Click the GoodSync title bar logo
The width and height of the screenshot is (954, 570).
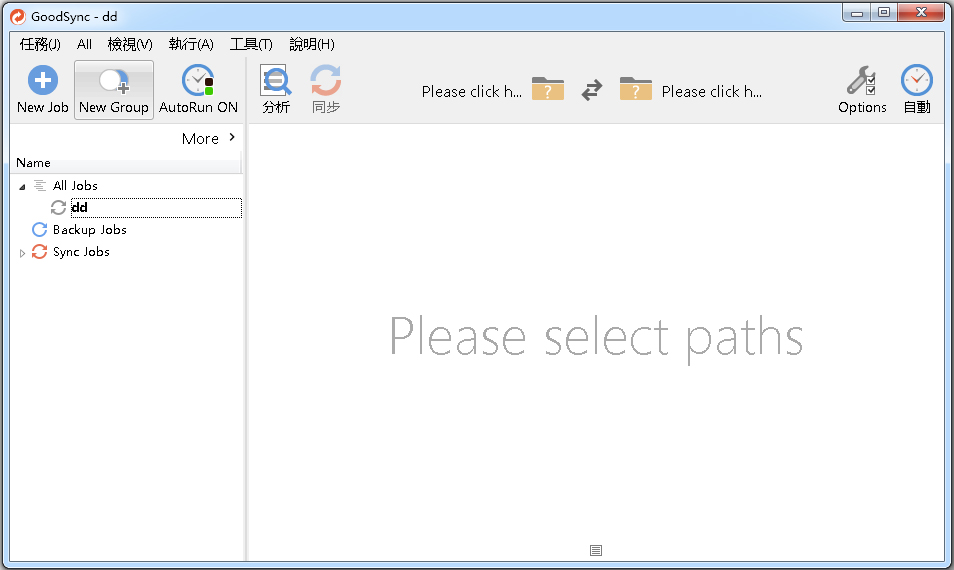pyautogui.click(x=18, y=16)
